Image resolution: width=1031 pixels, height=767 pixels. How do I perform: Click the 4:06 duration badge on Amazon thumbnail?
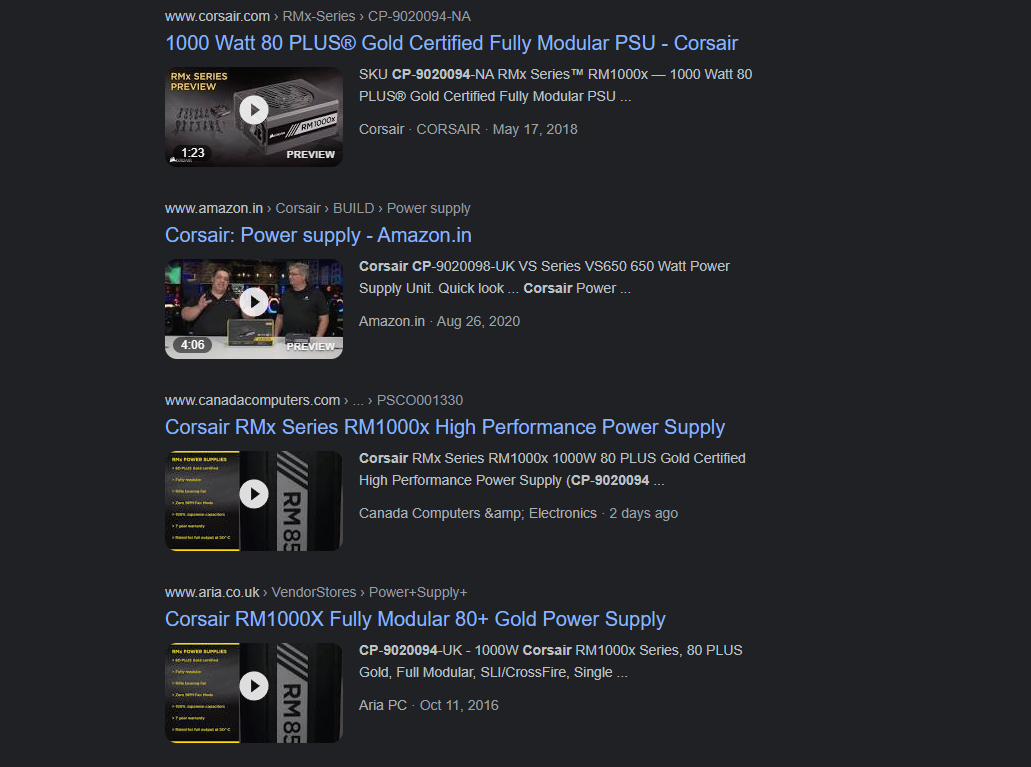point(193,345)
